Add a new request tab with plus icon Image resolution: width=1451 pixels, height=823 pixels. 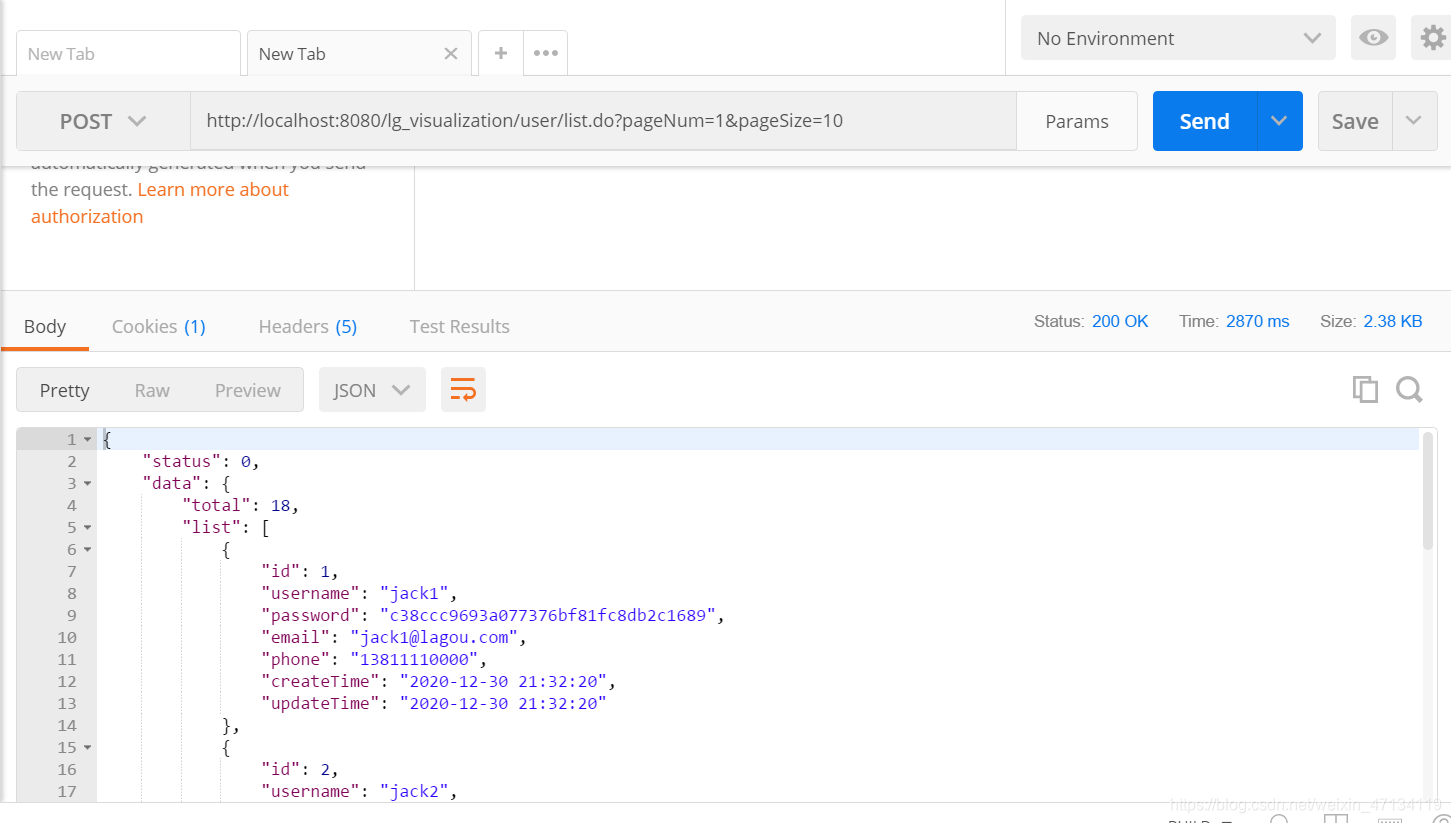501,53
